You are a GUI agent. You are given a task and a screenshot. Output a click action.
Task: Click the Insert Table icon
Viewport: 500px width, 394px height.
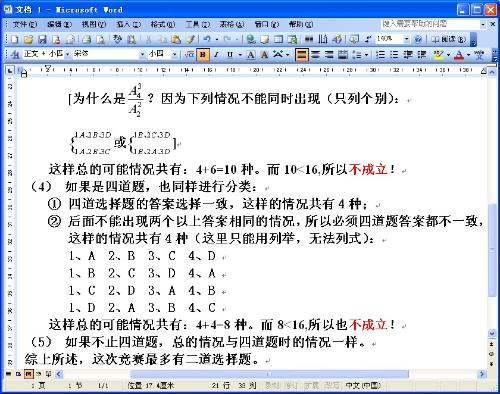(278, 39)
